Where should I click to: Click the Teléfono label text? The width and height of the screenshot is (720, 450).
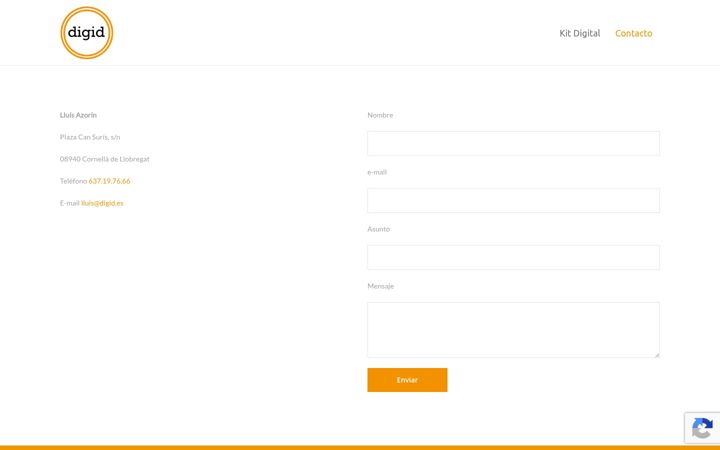pos(73,181)
